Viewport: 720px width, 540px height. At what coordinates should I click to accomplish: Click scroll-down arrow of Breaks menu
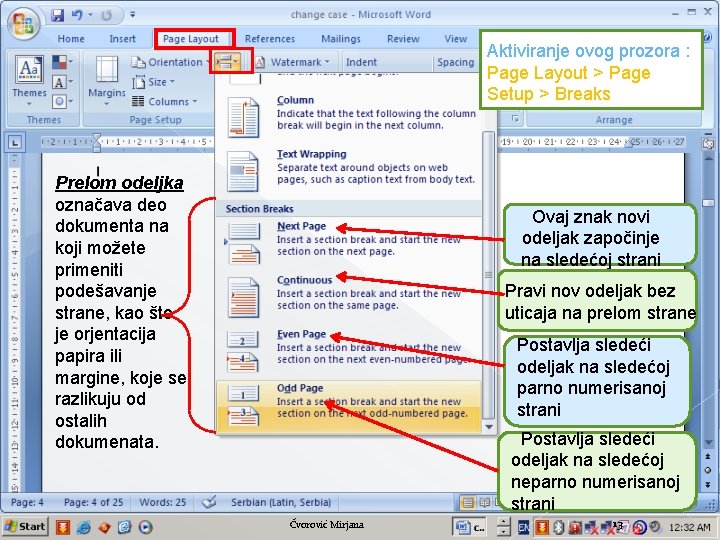click(x=489, y=427)
